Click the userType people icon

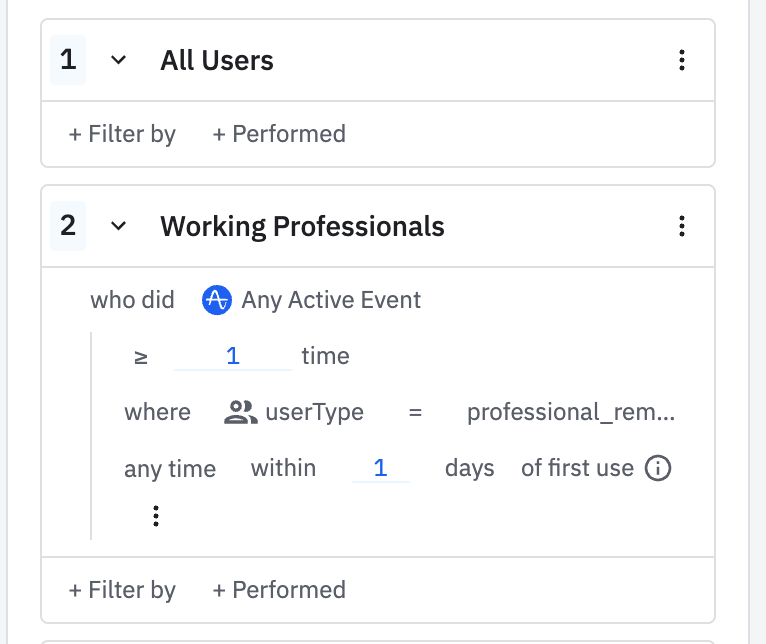(241, 412)
